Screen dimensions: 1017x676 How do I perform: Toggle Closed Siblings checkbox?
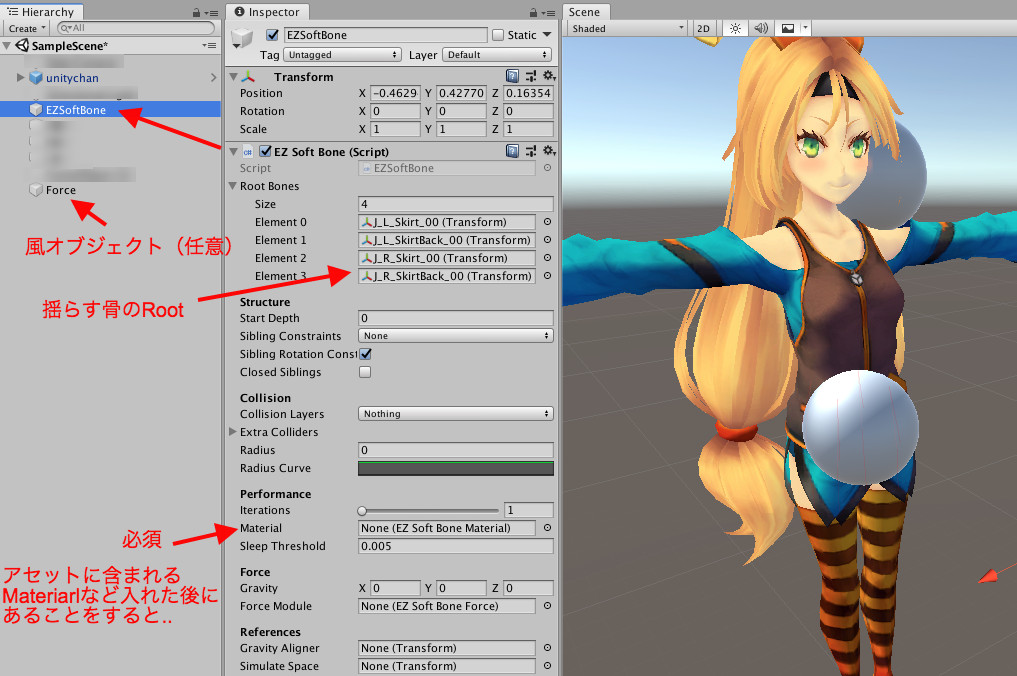tap(365, 372)
